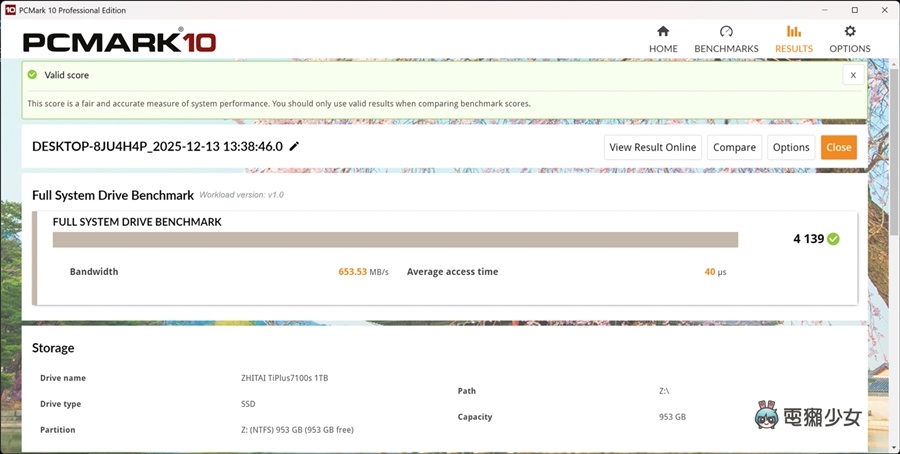900x454 pixels.
Task: Click the Home house icon
Action: pos(663,32)
